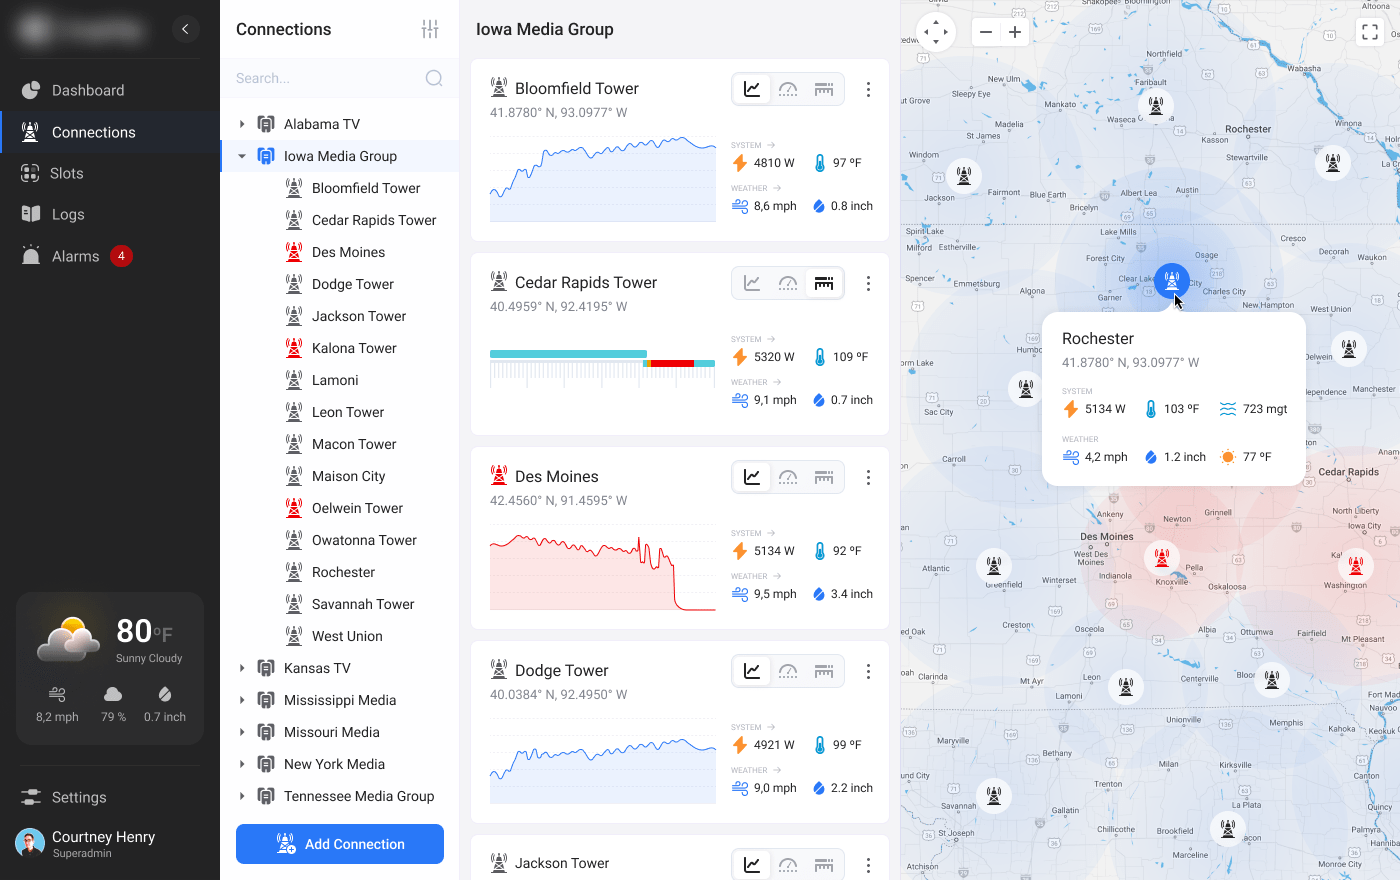This screenshot has height=880, width=1400.
Task: Switch Des Moines card to timeline bar view
Action: 824,478
